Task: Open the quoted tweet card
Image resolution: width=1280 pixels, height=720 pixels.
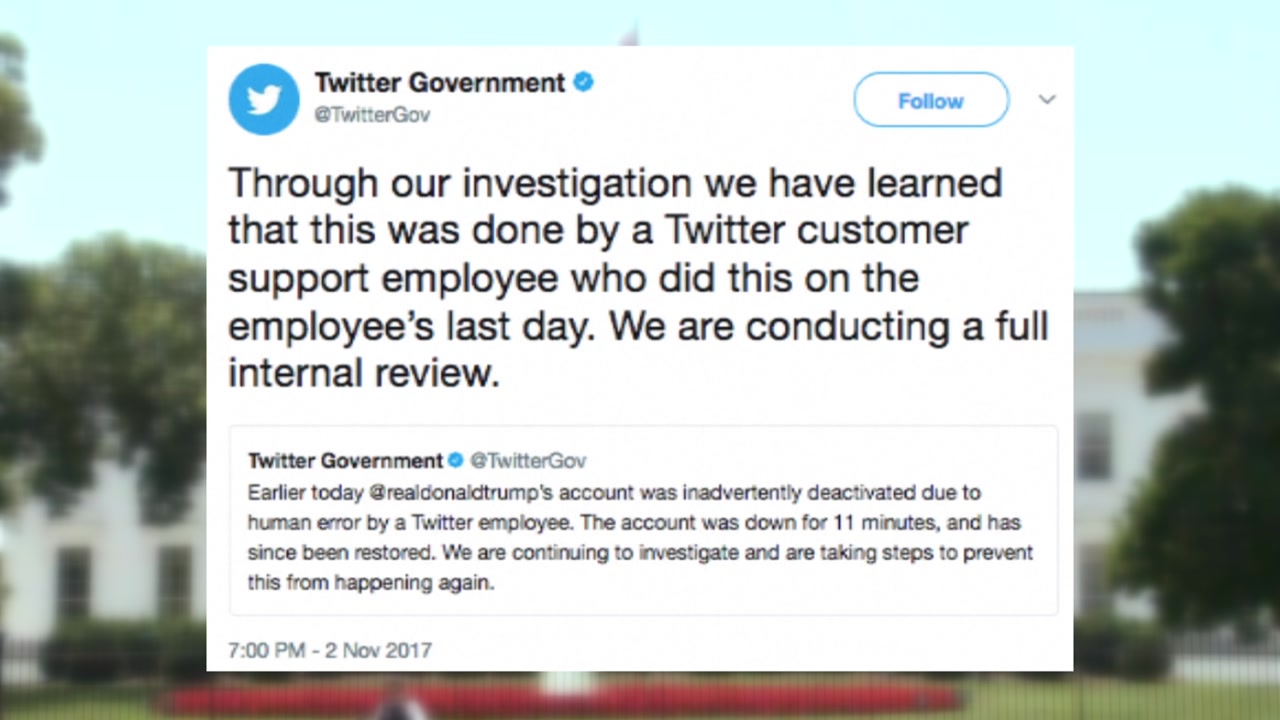Action: click(x=643, y=520)
